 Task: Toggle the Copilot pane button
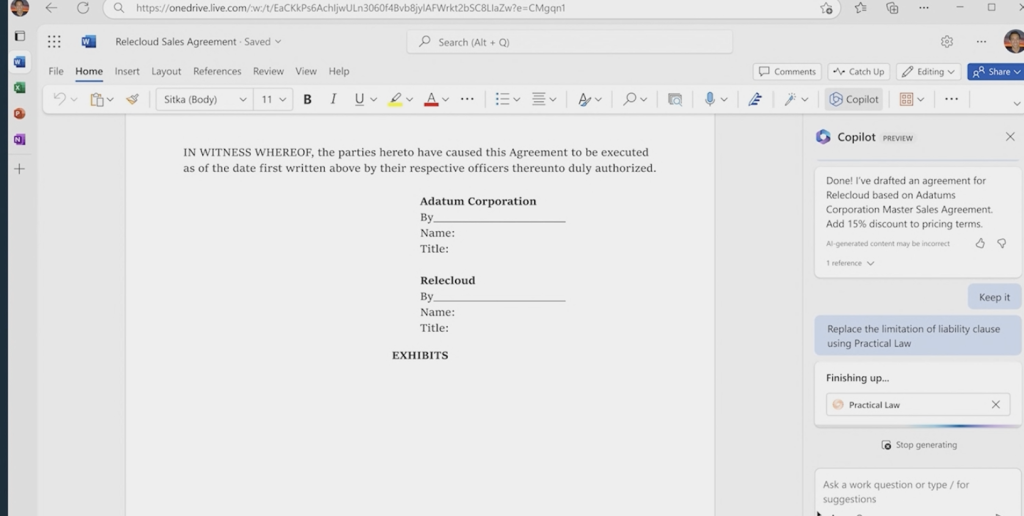click(x=854, y=99)
